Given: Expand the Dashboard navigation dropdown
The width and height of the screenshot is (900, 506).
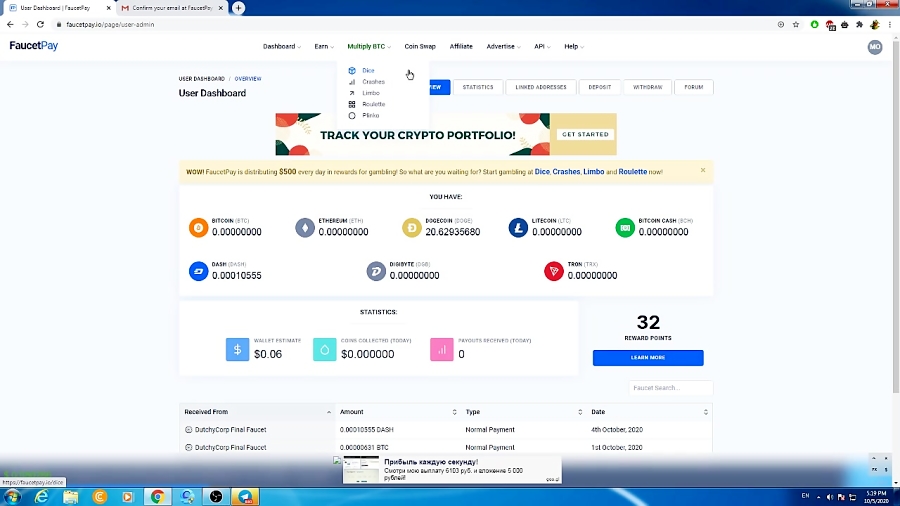Looking at the screenshot, I should tap(281, 46).
